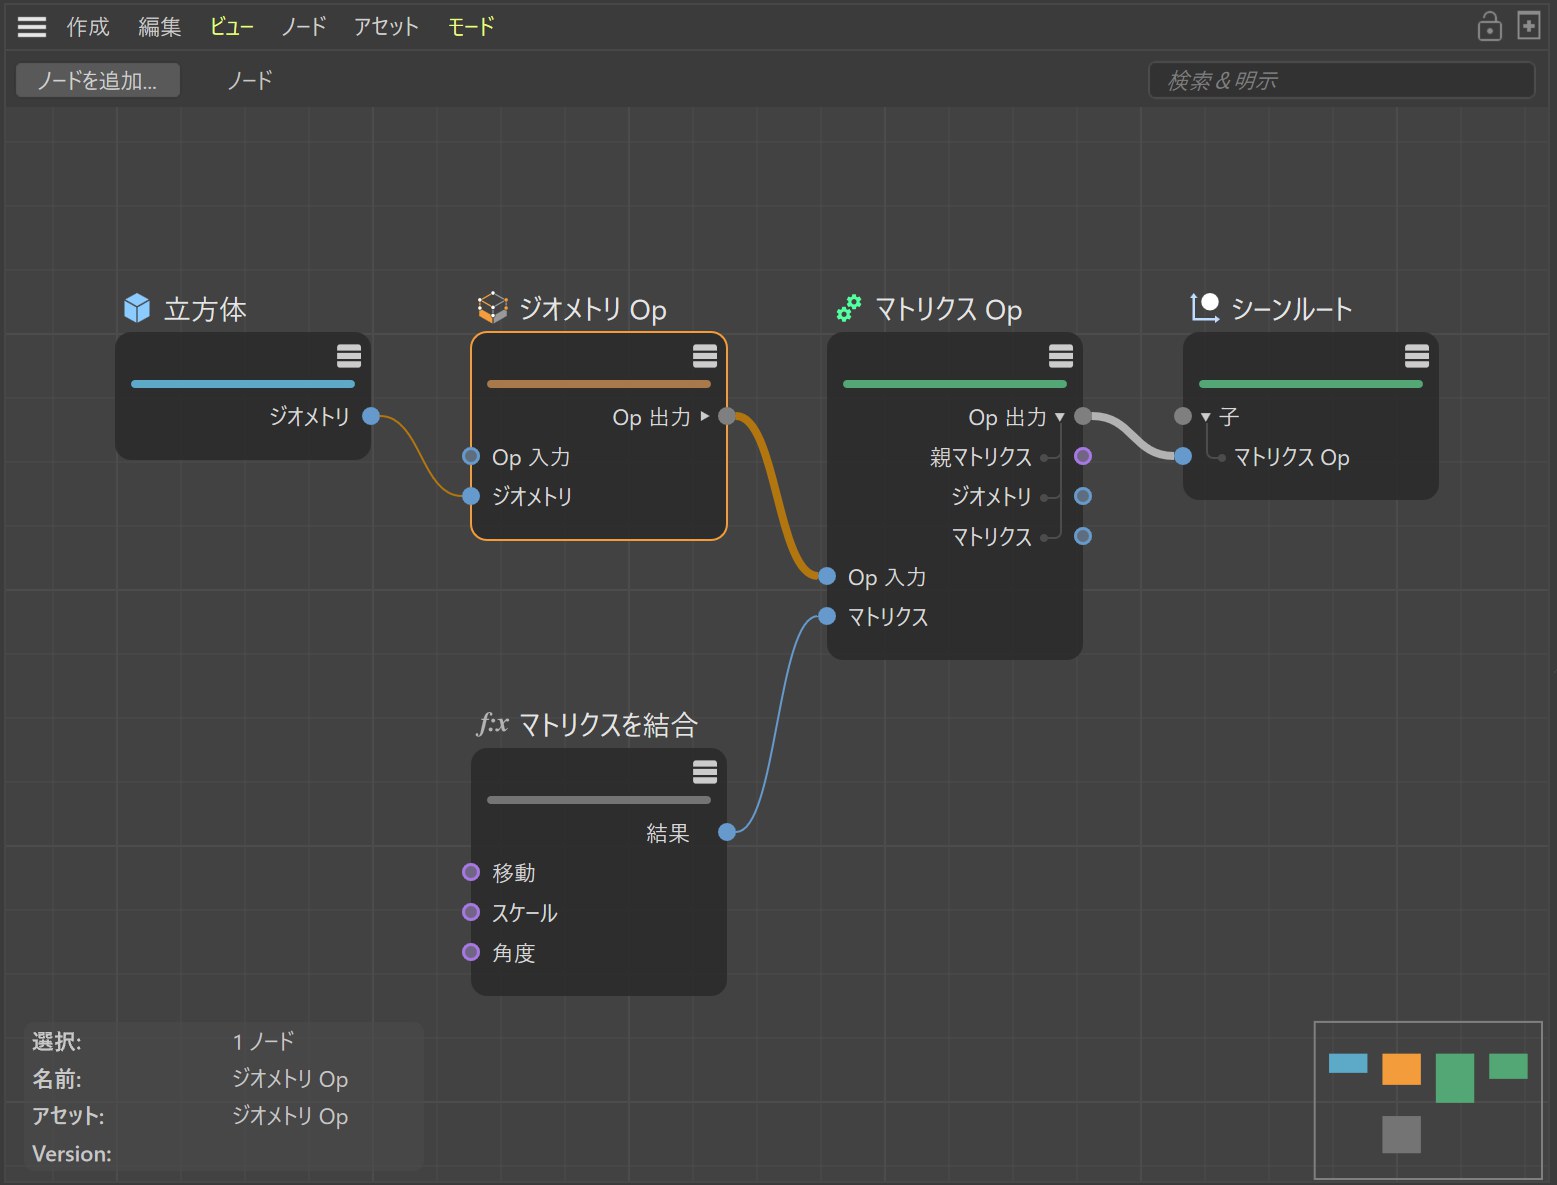Click the マトリクス Op node's マトリクス input port
Image resolution: width=1557 pixels, height=1185 pixels.
coord(827,616)
